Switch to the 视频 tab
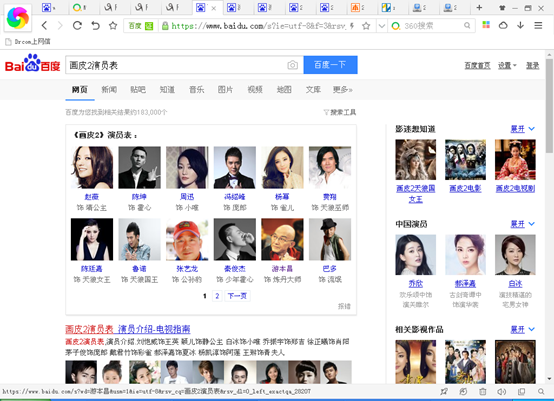554x401 pixels. pyautogui.click(x=255, y=90)
